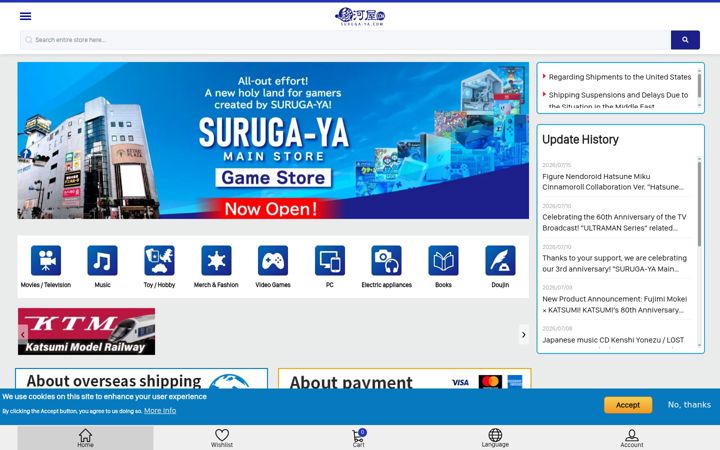Viewport: 720px width, 450px height.
Task: Open the Wishlist tab
Action: click(x=222, y=438)
